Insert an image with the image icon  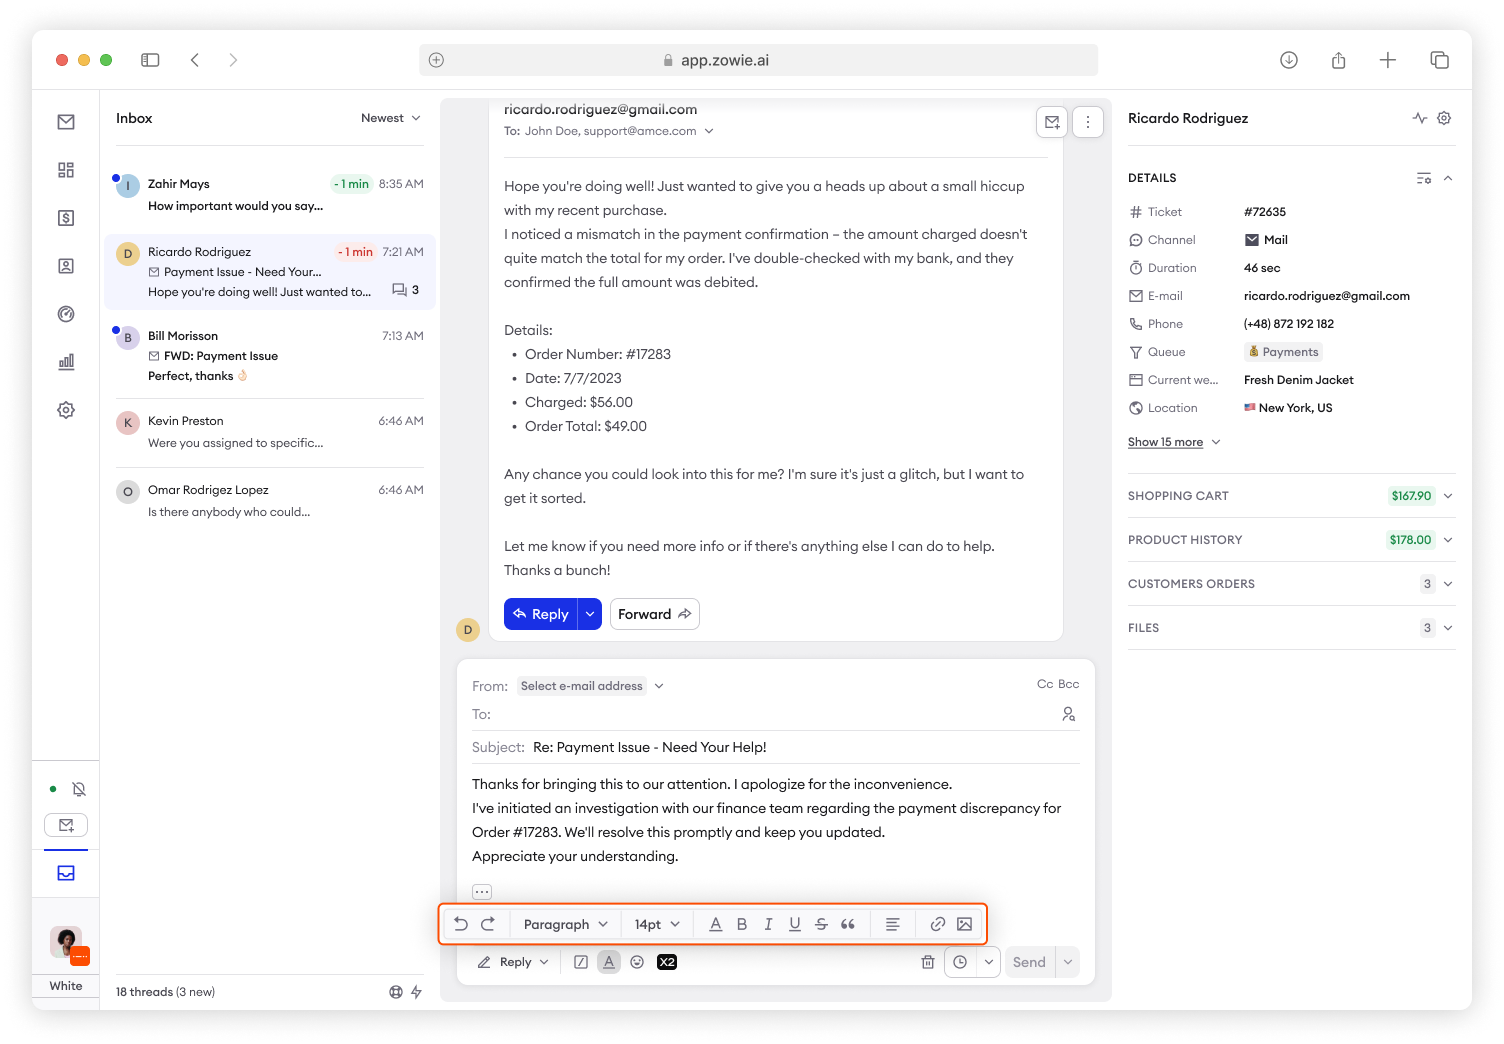[x=964, y=924]
